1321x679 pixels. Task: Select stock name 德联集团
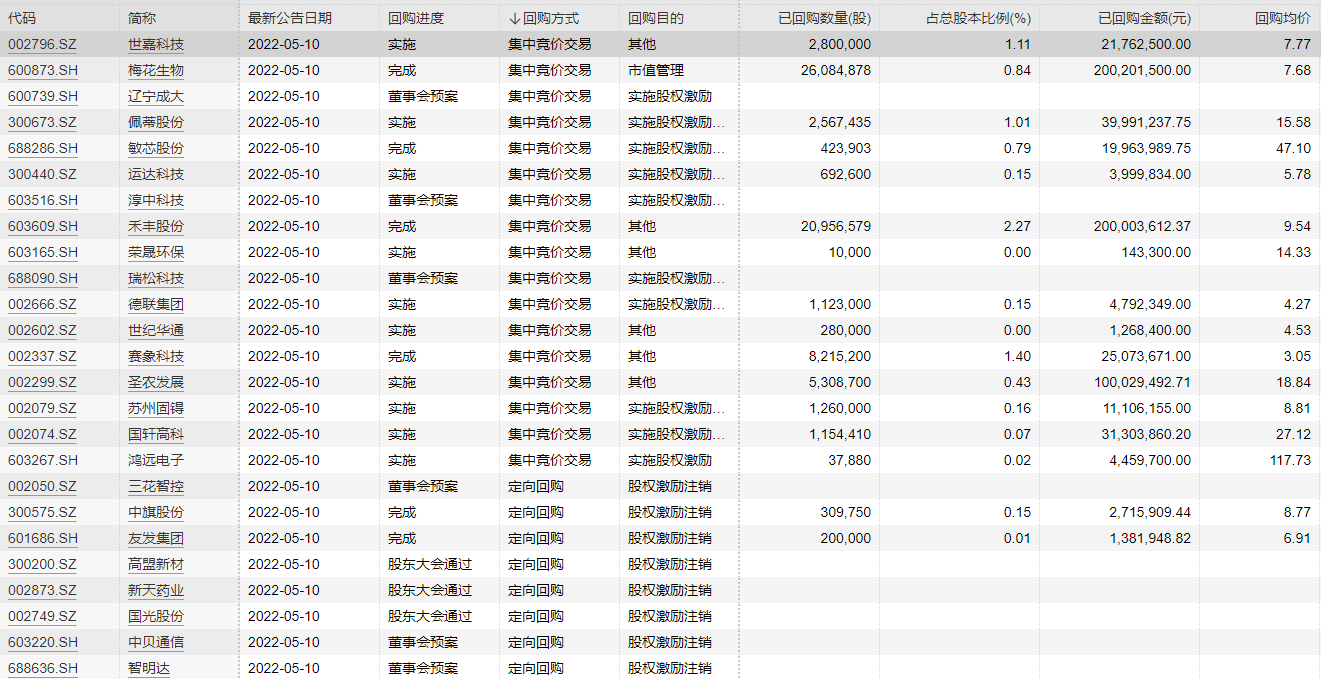tap(156, 304)
